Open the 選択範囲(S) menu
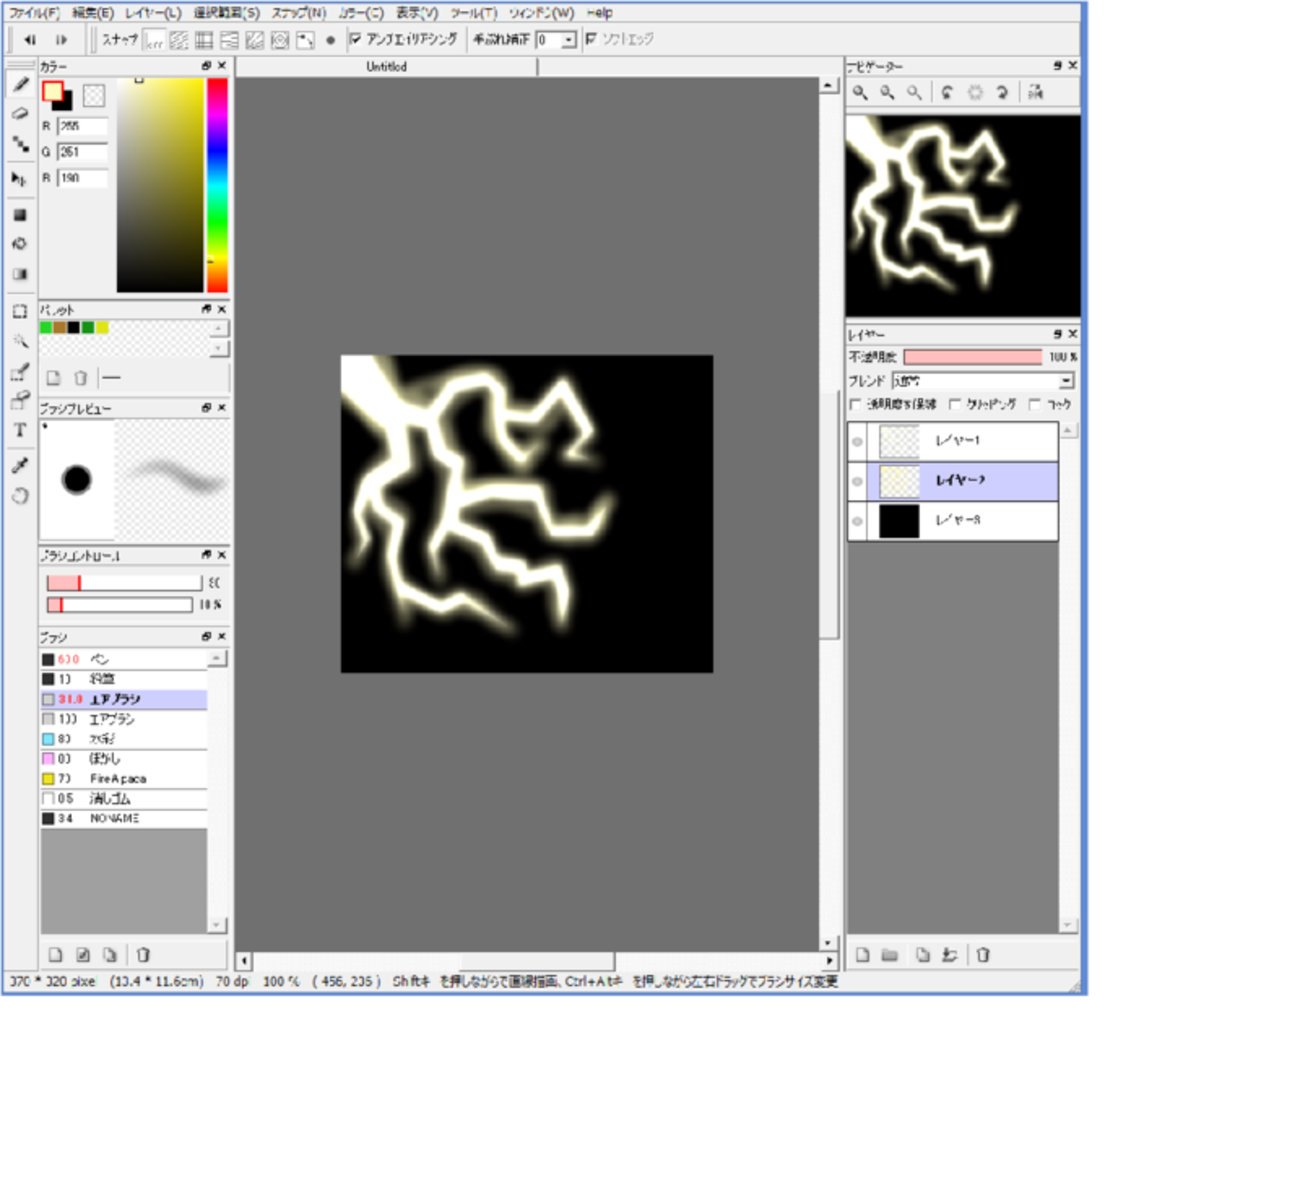The image size is (1300, 1204). coord(226,13)
